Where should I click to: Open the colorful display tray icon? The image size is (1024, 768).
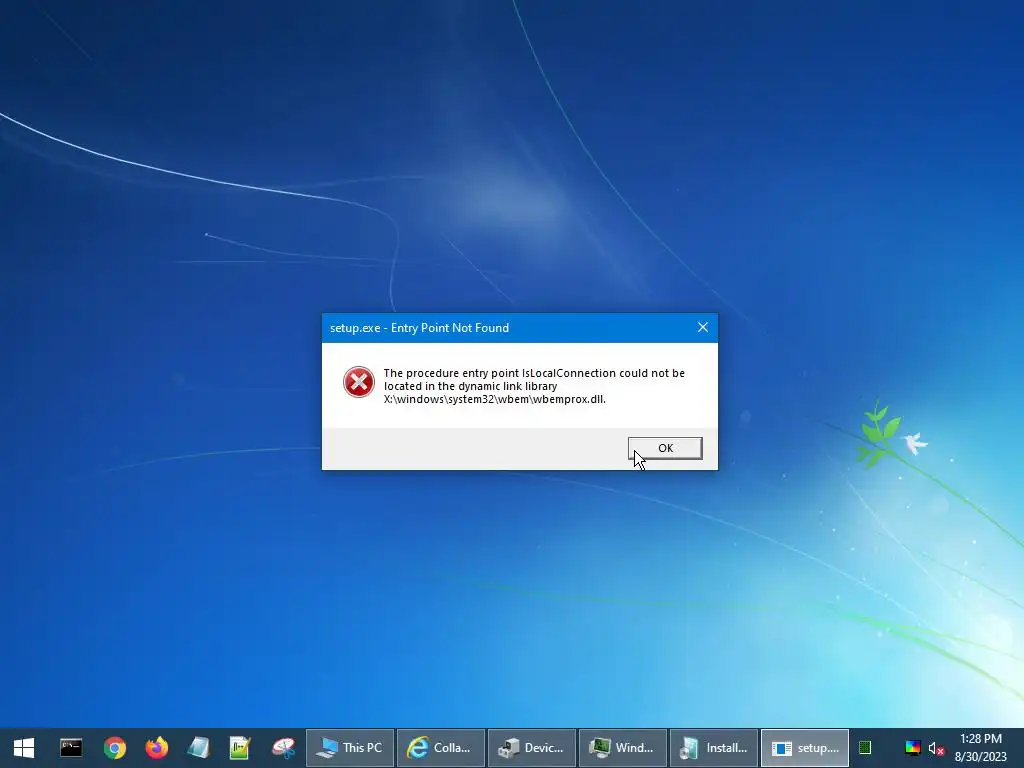point(912,748)
